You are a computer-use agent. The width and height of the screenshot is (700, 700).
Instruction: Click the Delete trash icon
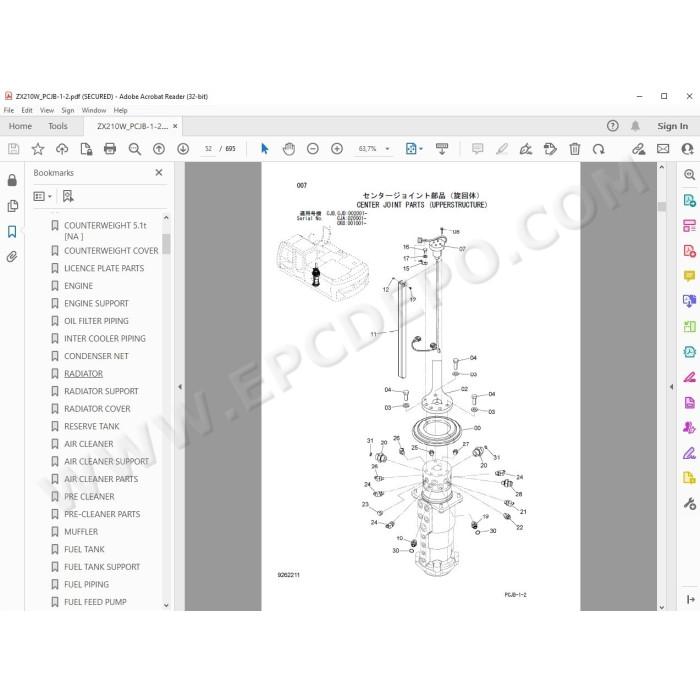[575, 149]
